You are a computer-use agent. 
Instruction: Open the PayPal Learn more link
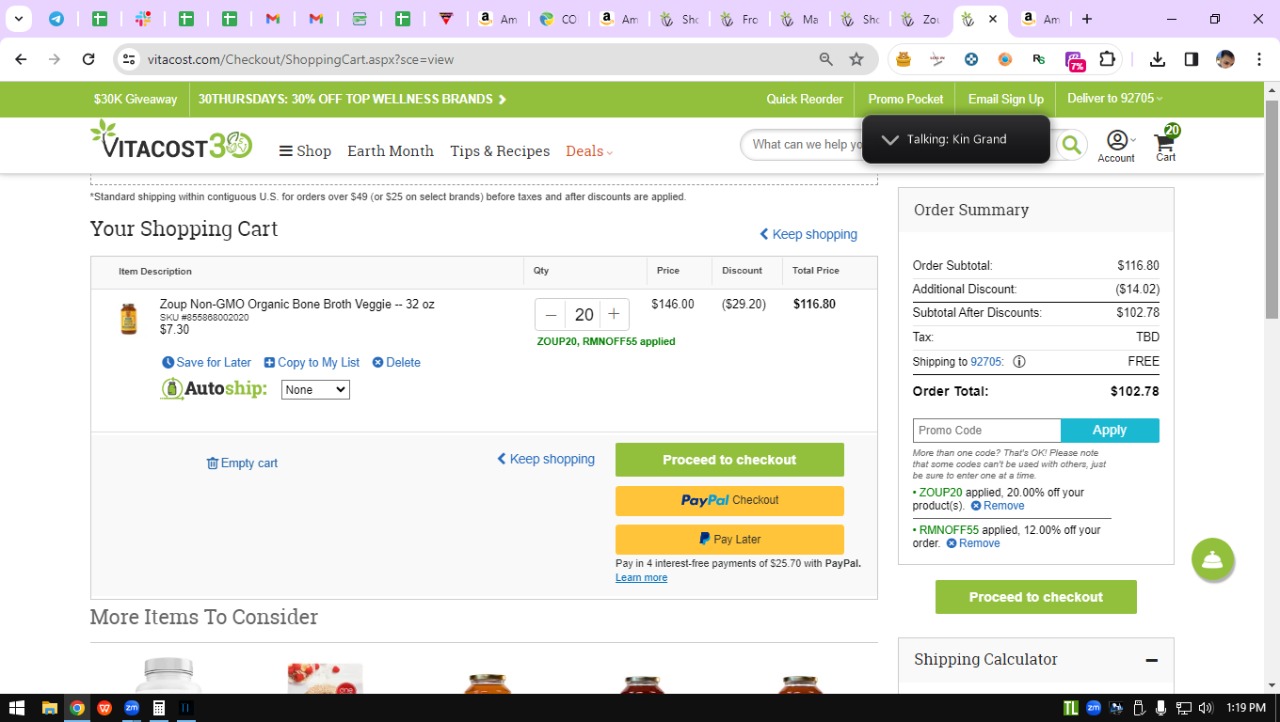[641, 578]
